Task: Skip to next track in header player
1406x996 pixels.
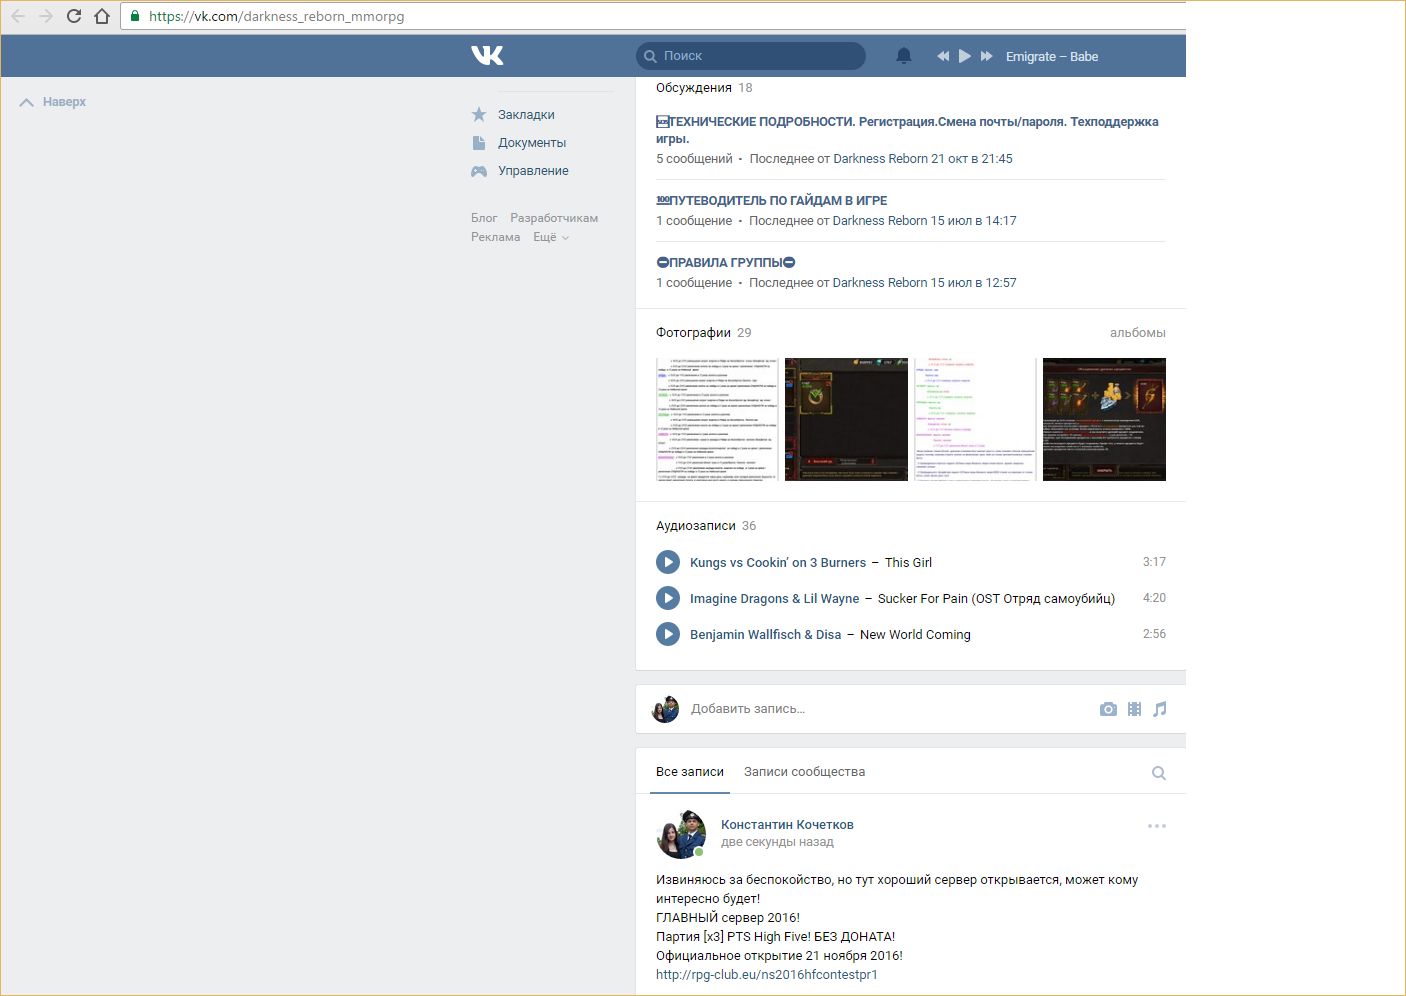Action: 987,56
